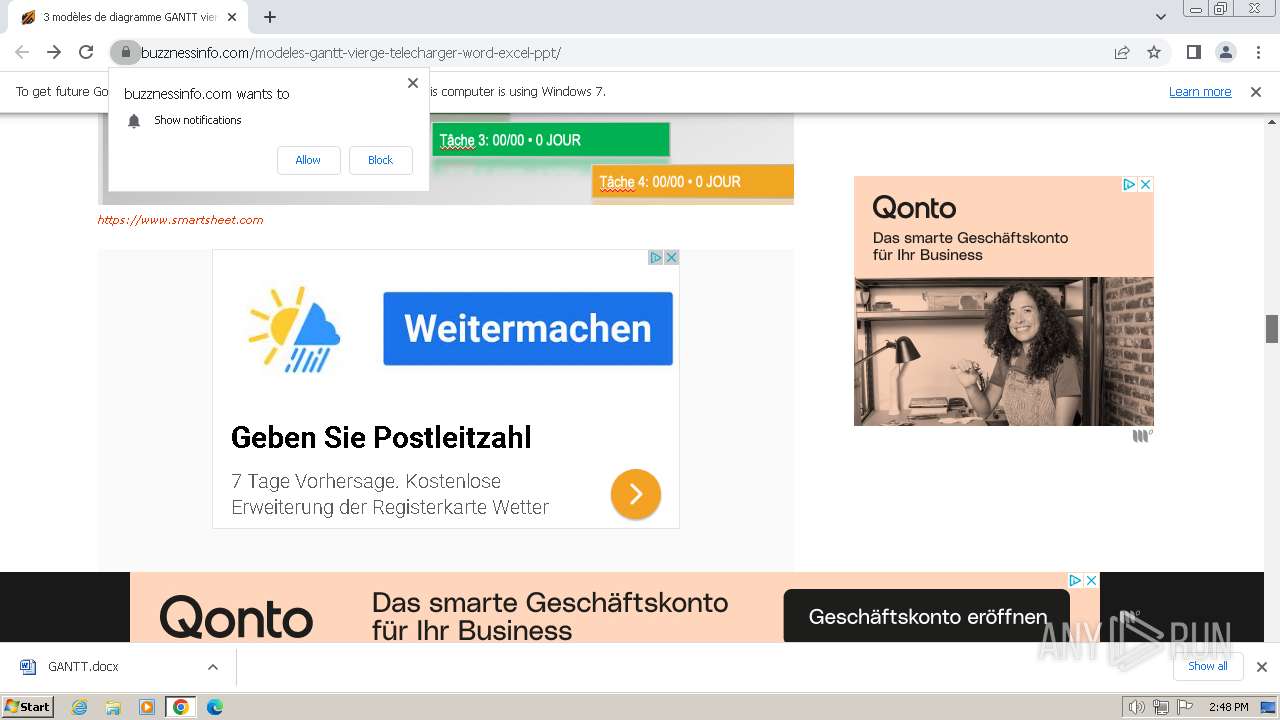
Task: Click the system clock showing 2:48 PM
Action: (x=1228, y=707)
